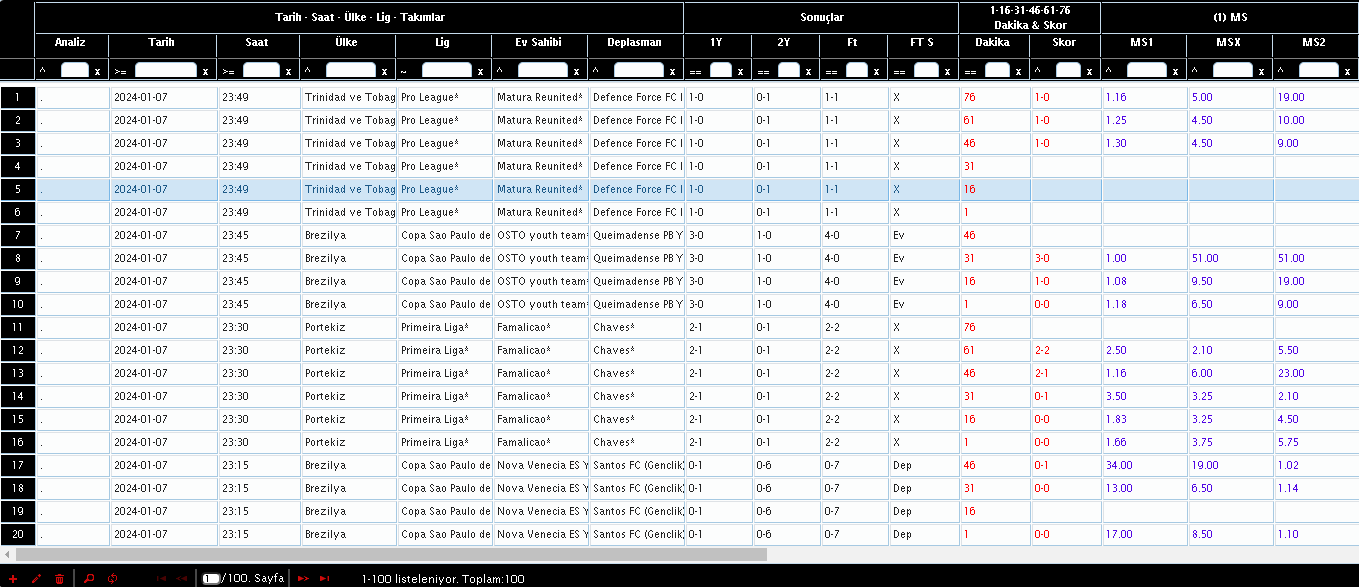Viewport: 1359px width, 587px height.
Task: Clear the FT S filter with its x
Action: 947,71
